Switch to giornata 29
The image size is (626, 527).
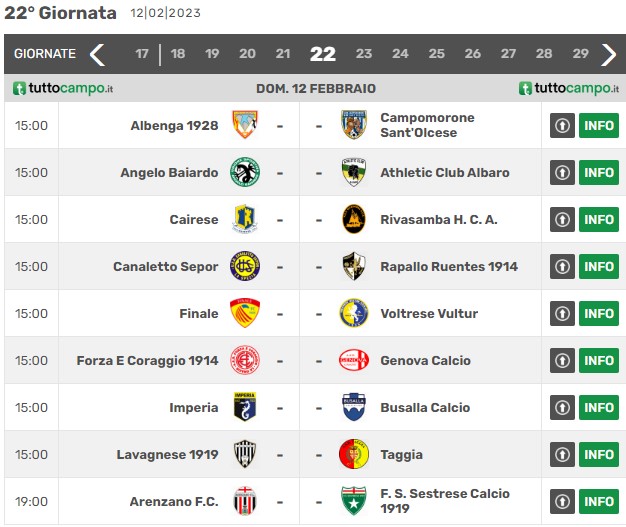point(580,53)
